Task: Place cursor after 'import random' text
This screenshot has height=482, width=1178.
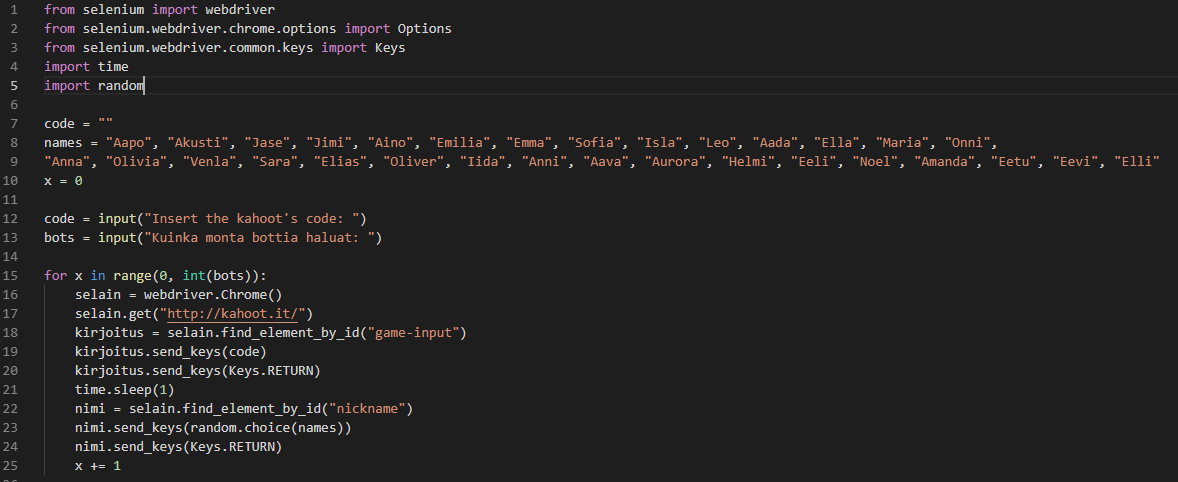Action: pos(146,86)
